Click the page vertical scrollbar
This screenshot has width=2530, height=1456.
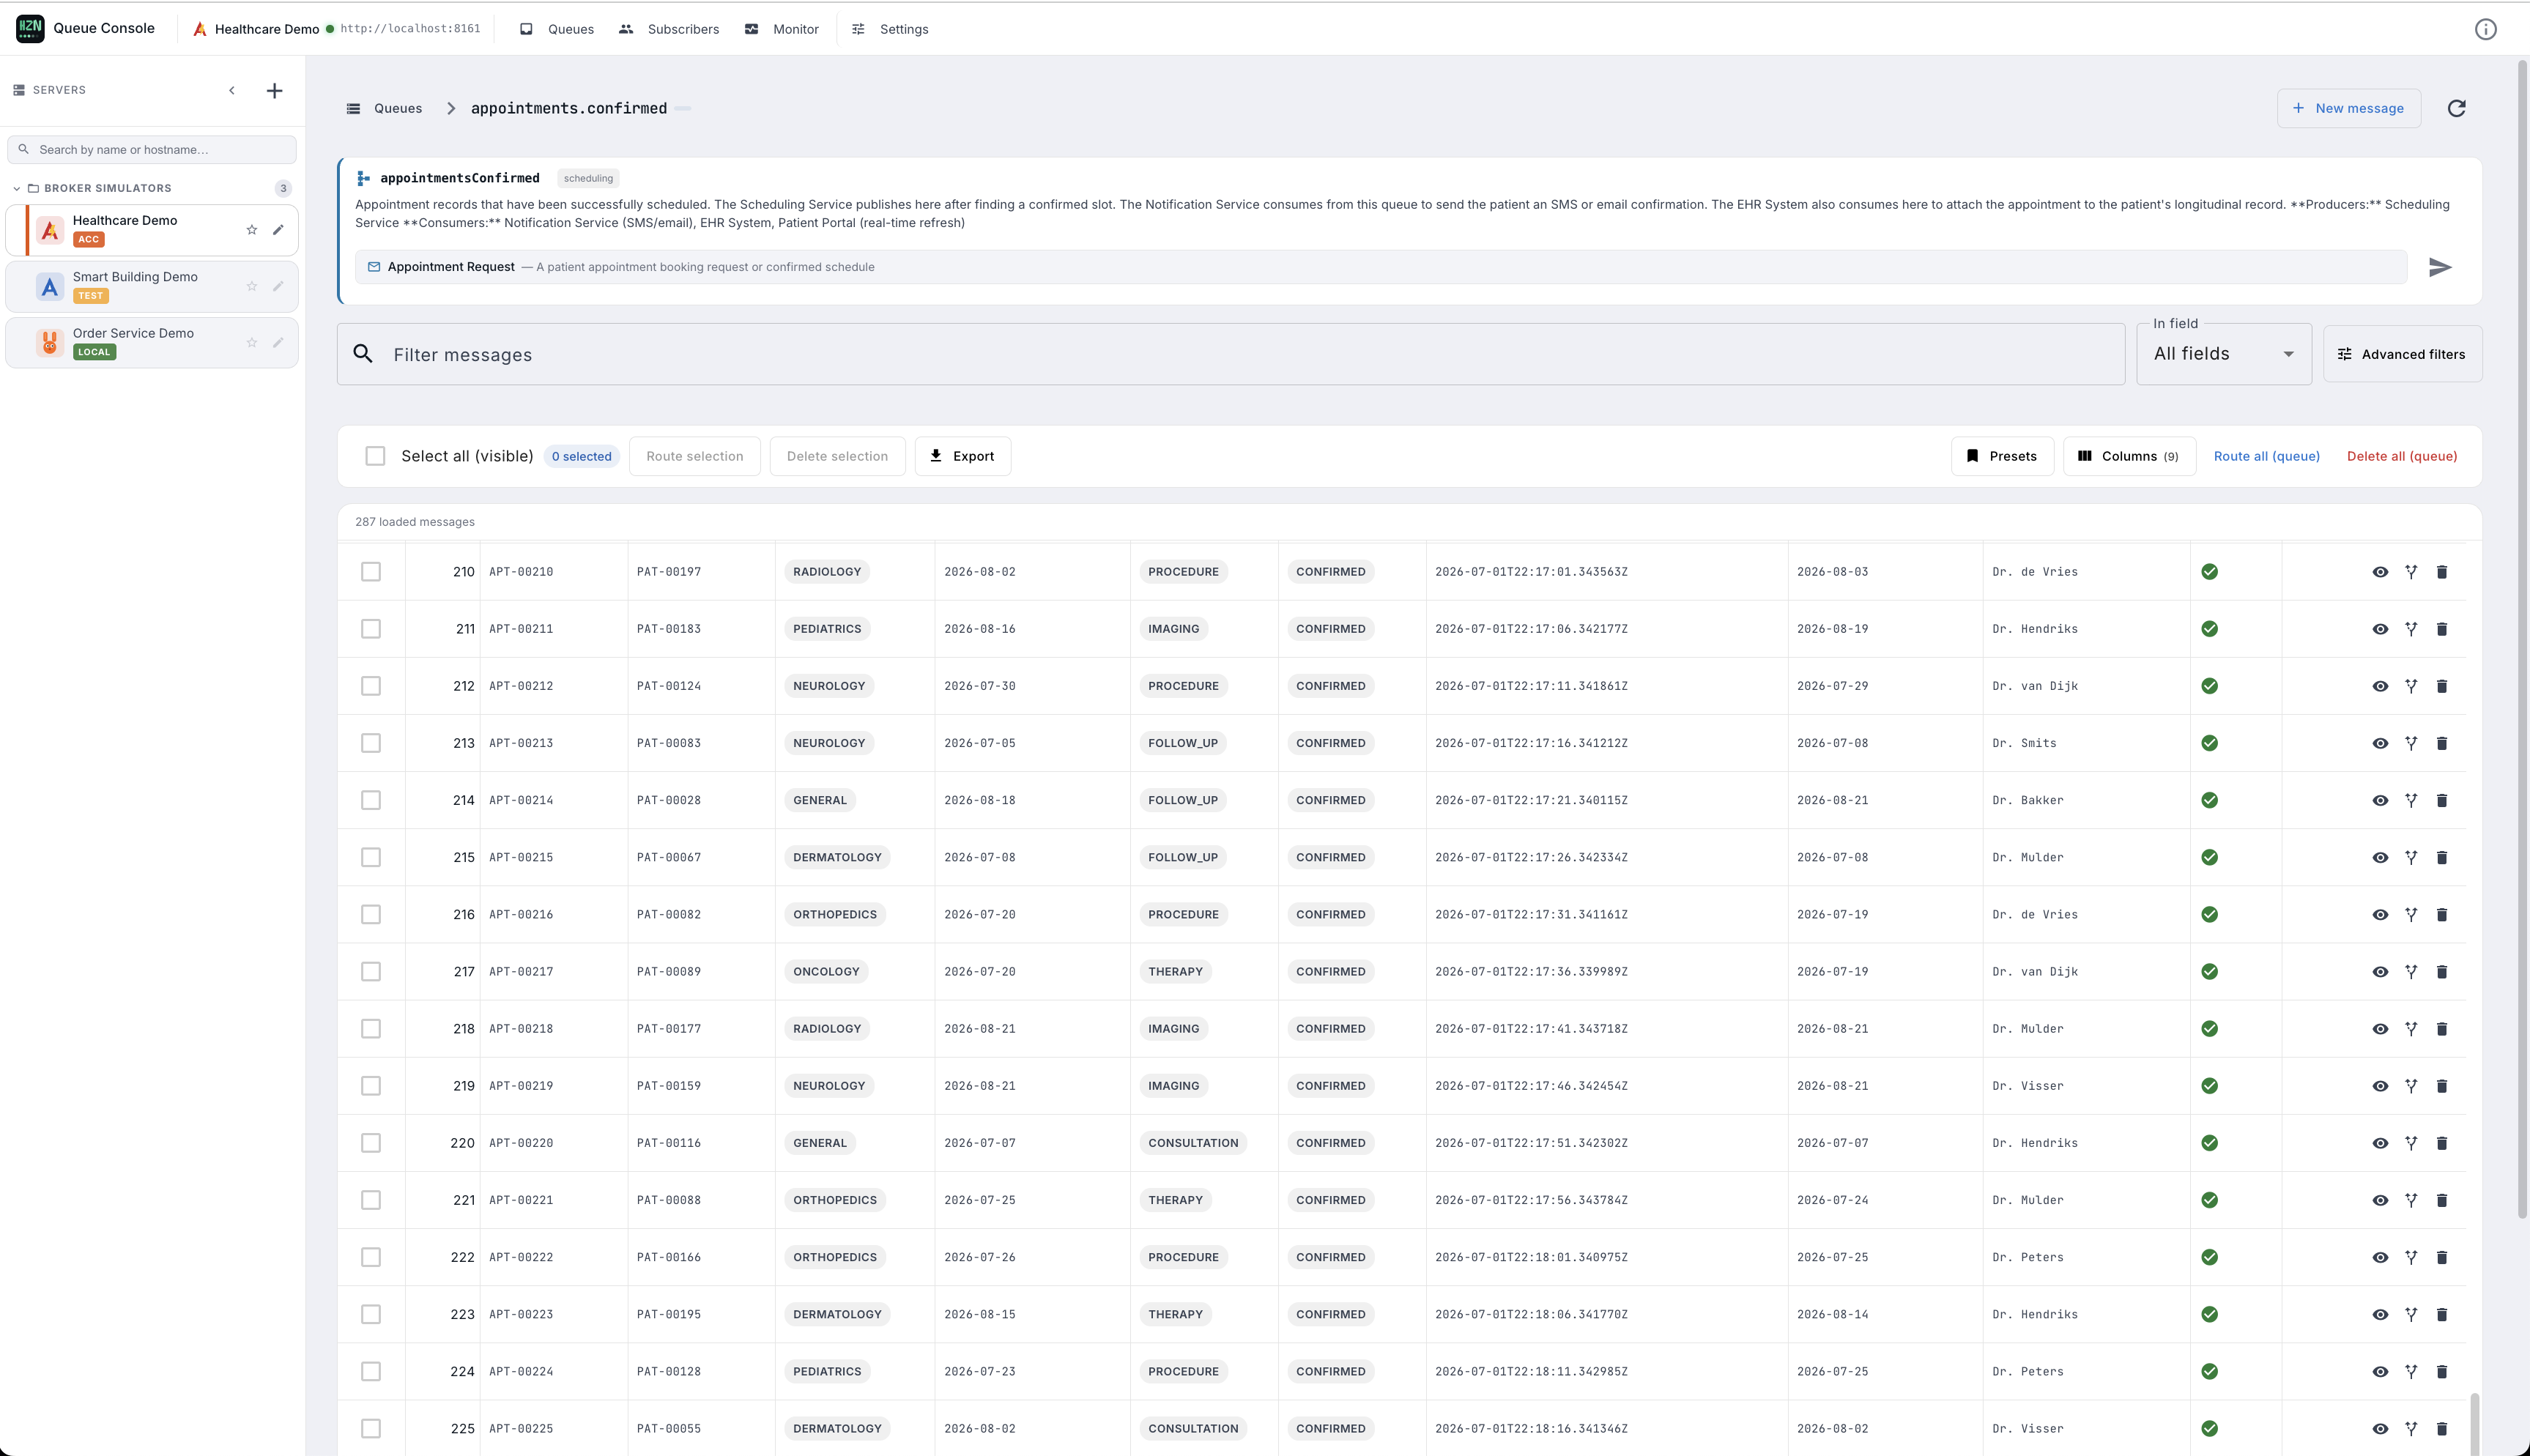pyautogui.click(x=2523, y=640)
